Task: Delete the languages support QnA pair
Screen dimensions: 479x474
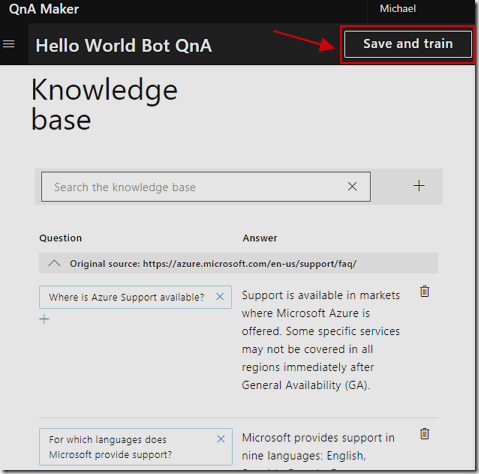Action: point(424,434)
